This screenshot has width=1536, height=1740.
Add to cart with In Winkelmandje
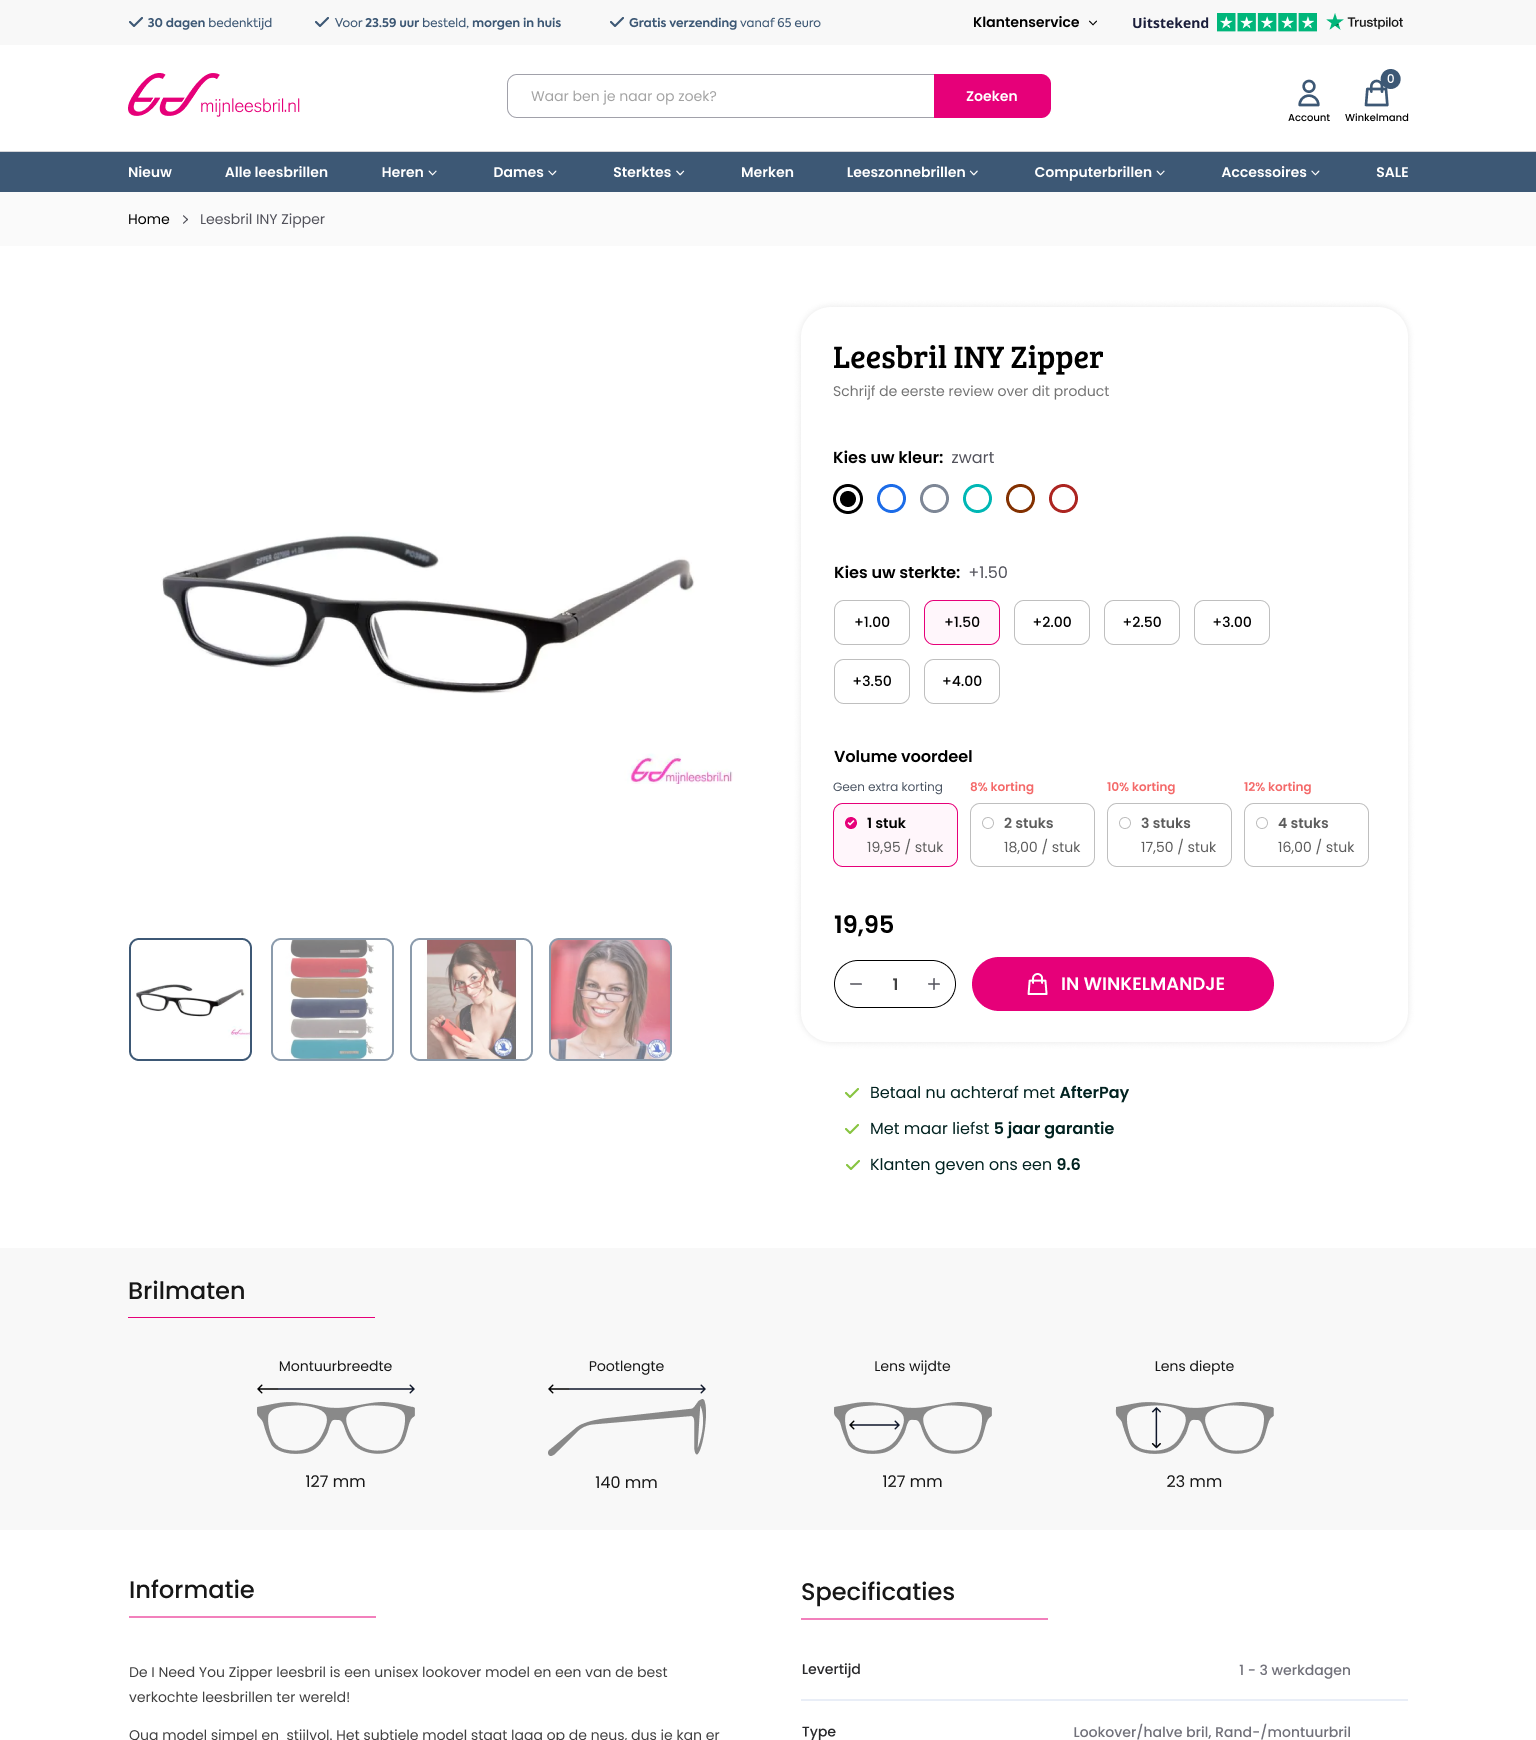point(1123,984)
